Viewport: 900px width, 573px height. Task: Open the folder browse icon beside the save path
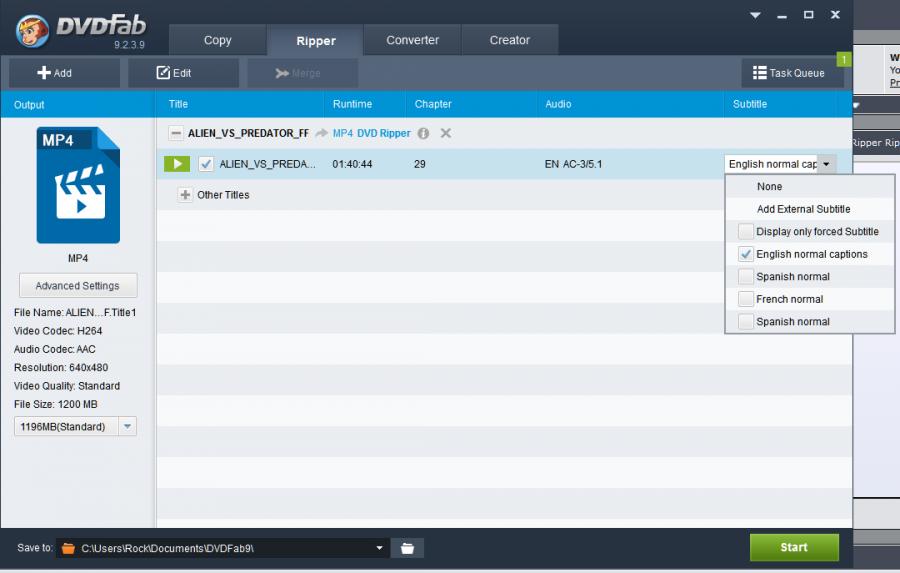[407, 548]
